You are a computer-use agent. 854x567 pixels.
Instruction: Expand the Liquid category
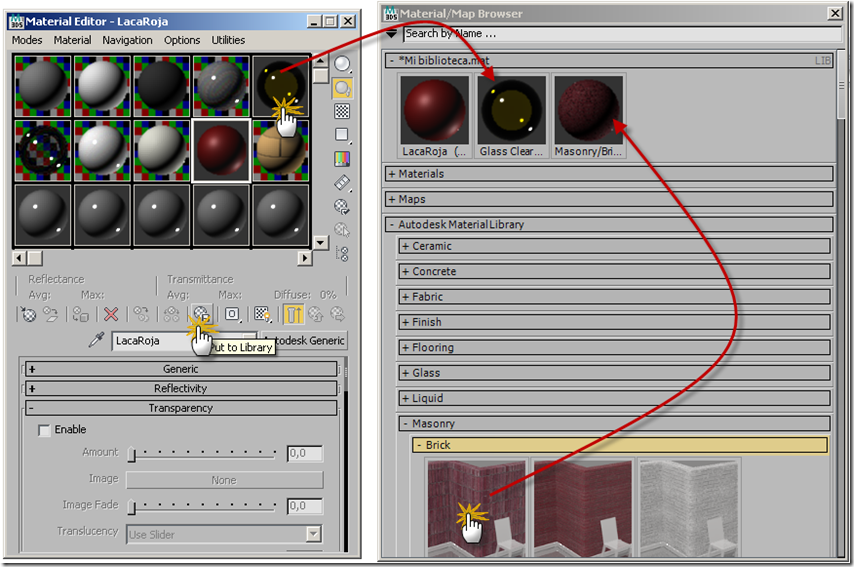(615, 398)
